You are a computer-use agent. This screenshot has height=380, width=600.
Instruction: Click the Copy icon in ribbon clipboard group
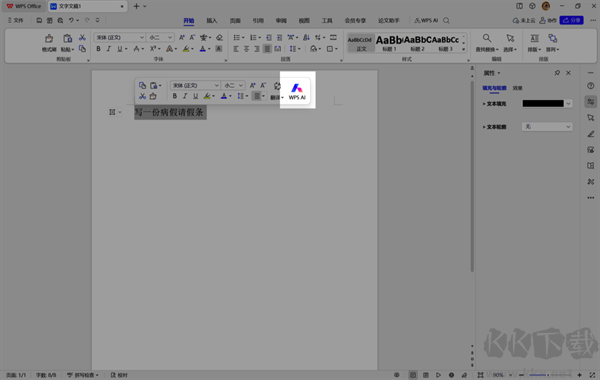(x=82, y=49)
